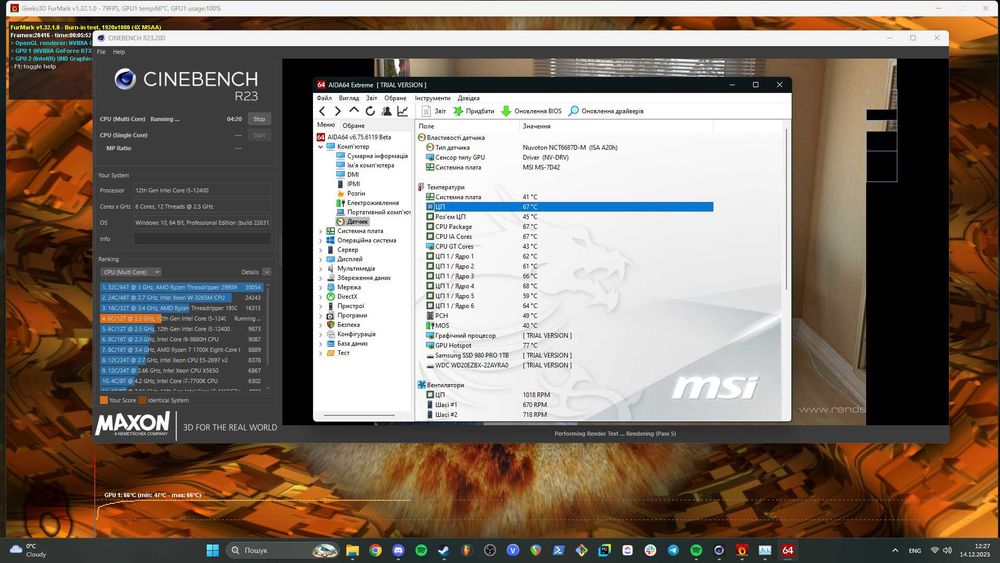This screenshot has height=563, width=1000.
Task: Click the taskbar Пошук search box
Action: tap(283, 550)
